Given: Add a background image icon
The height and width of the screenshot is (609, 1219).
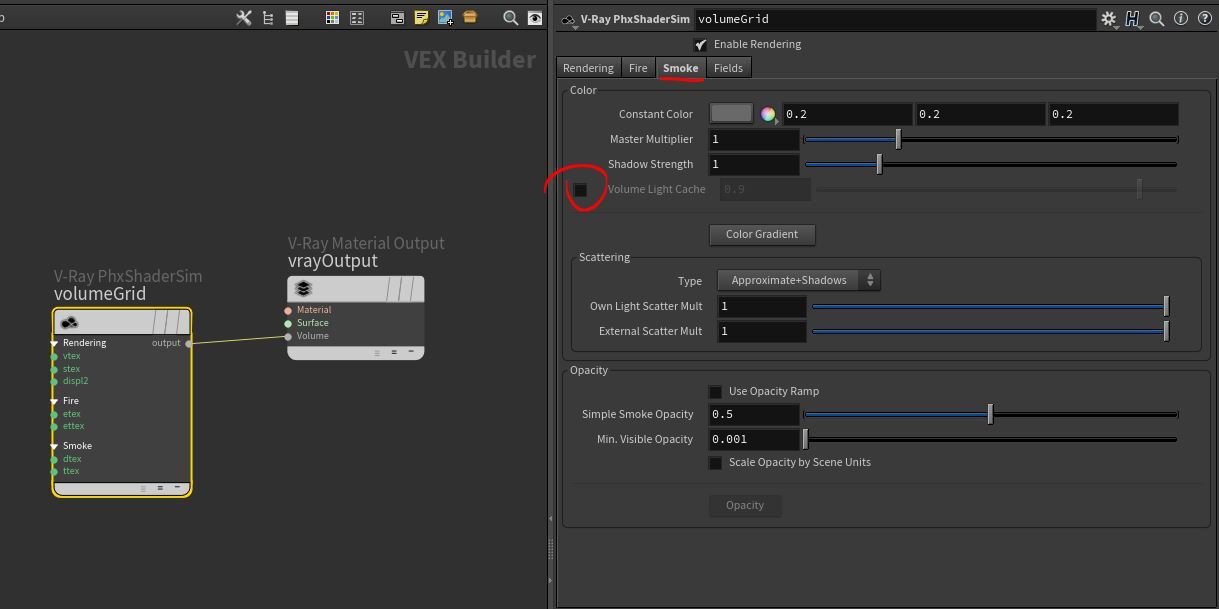Looking at the screenshot, I should 445,18.
